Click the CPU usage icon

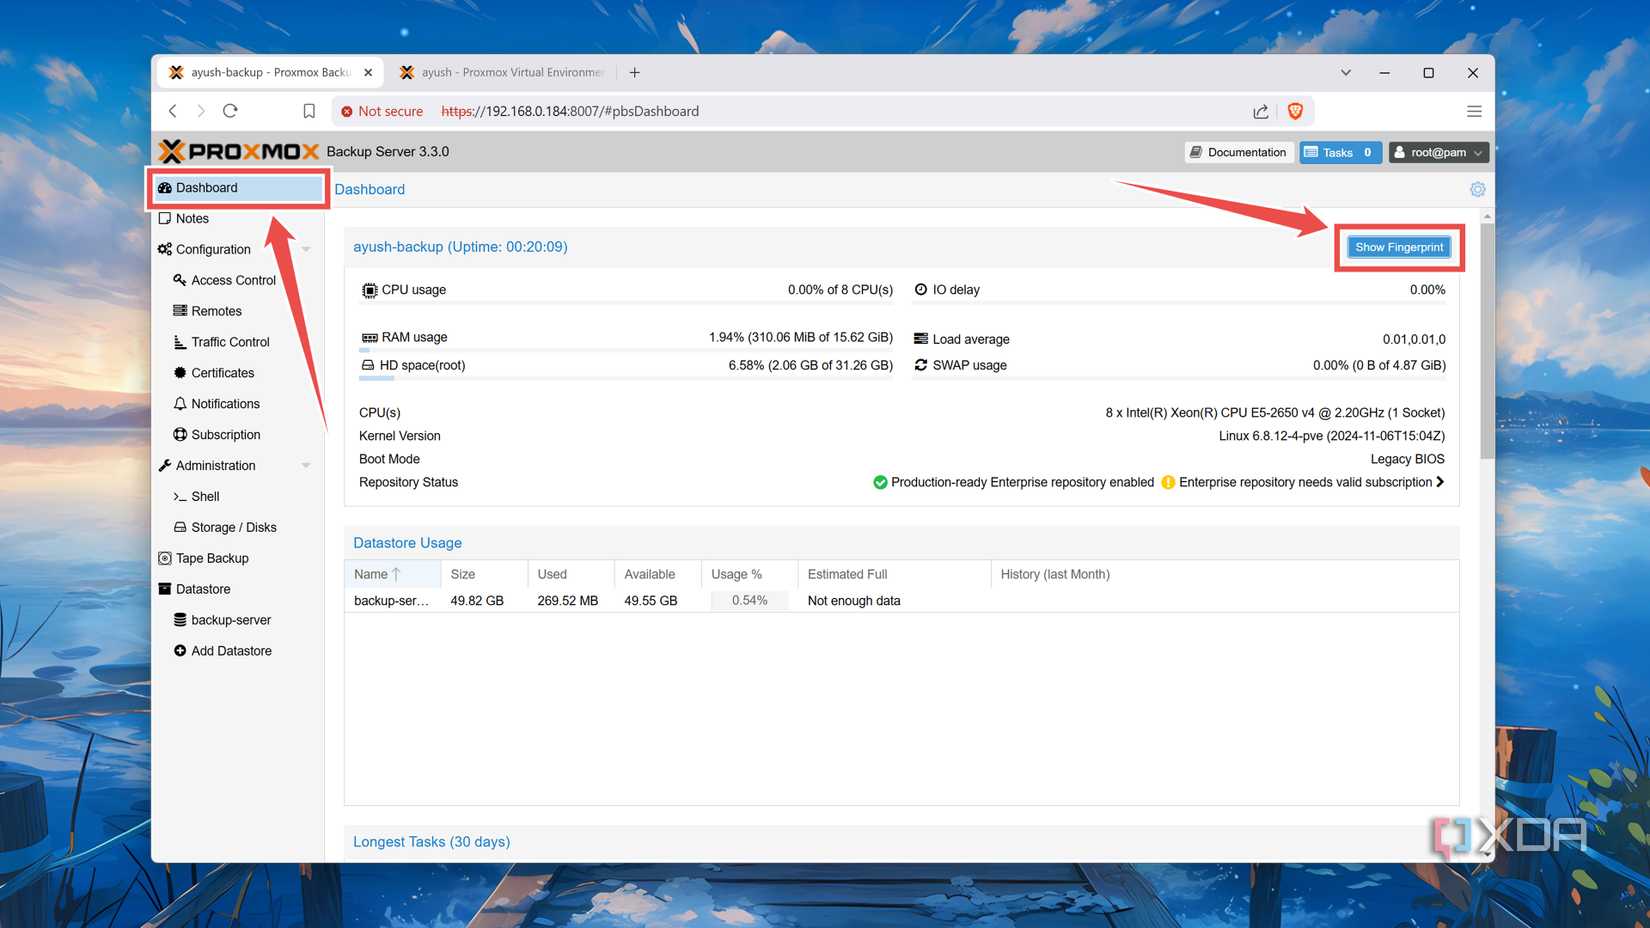coord(369,290)
